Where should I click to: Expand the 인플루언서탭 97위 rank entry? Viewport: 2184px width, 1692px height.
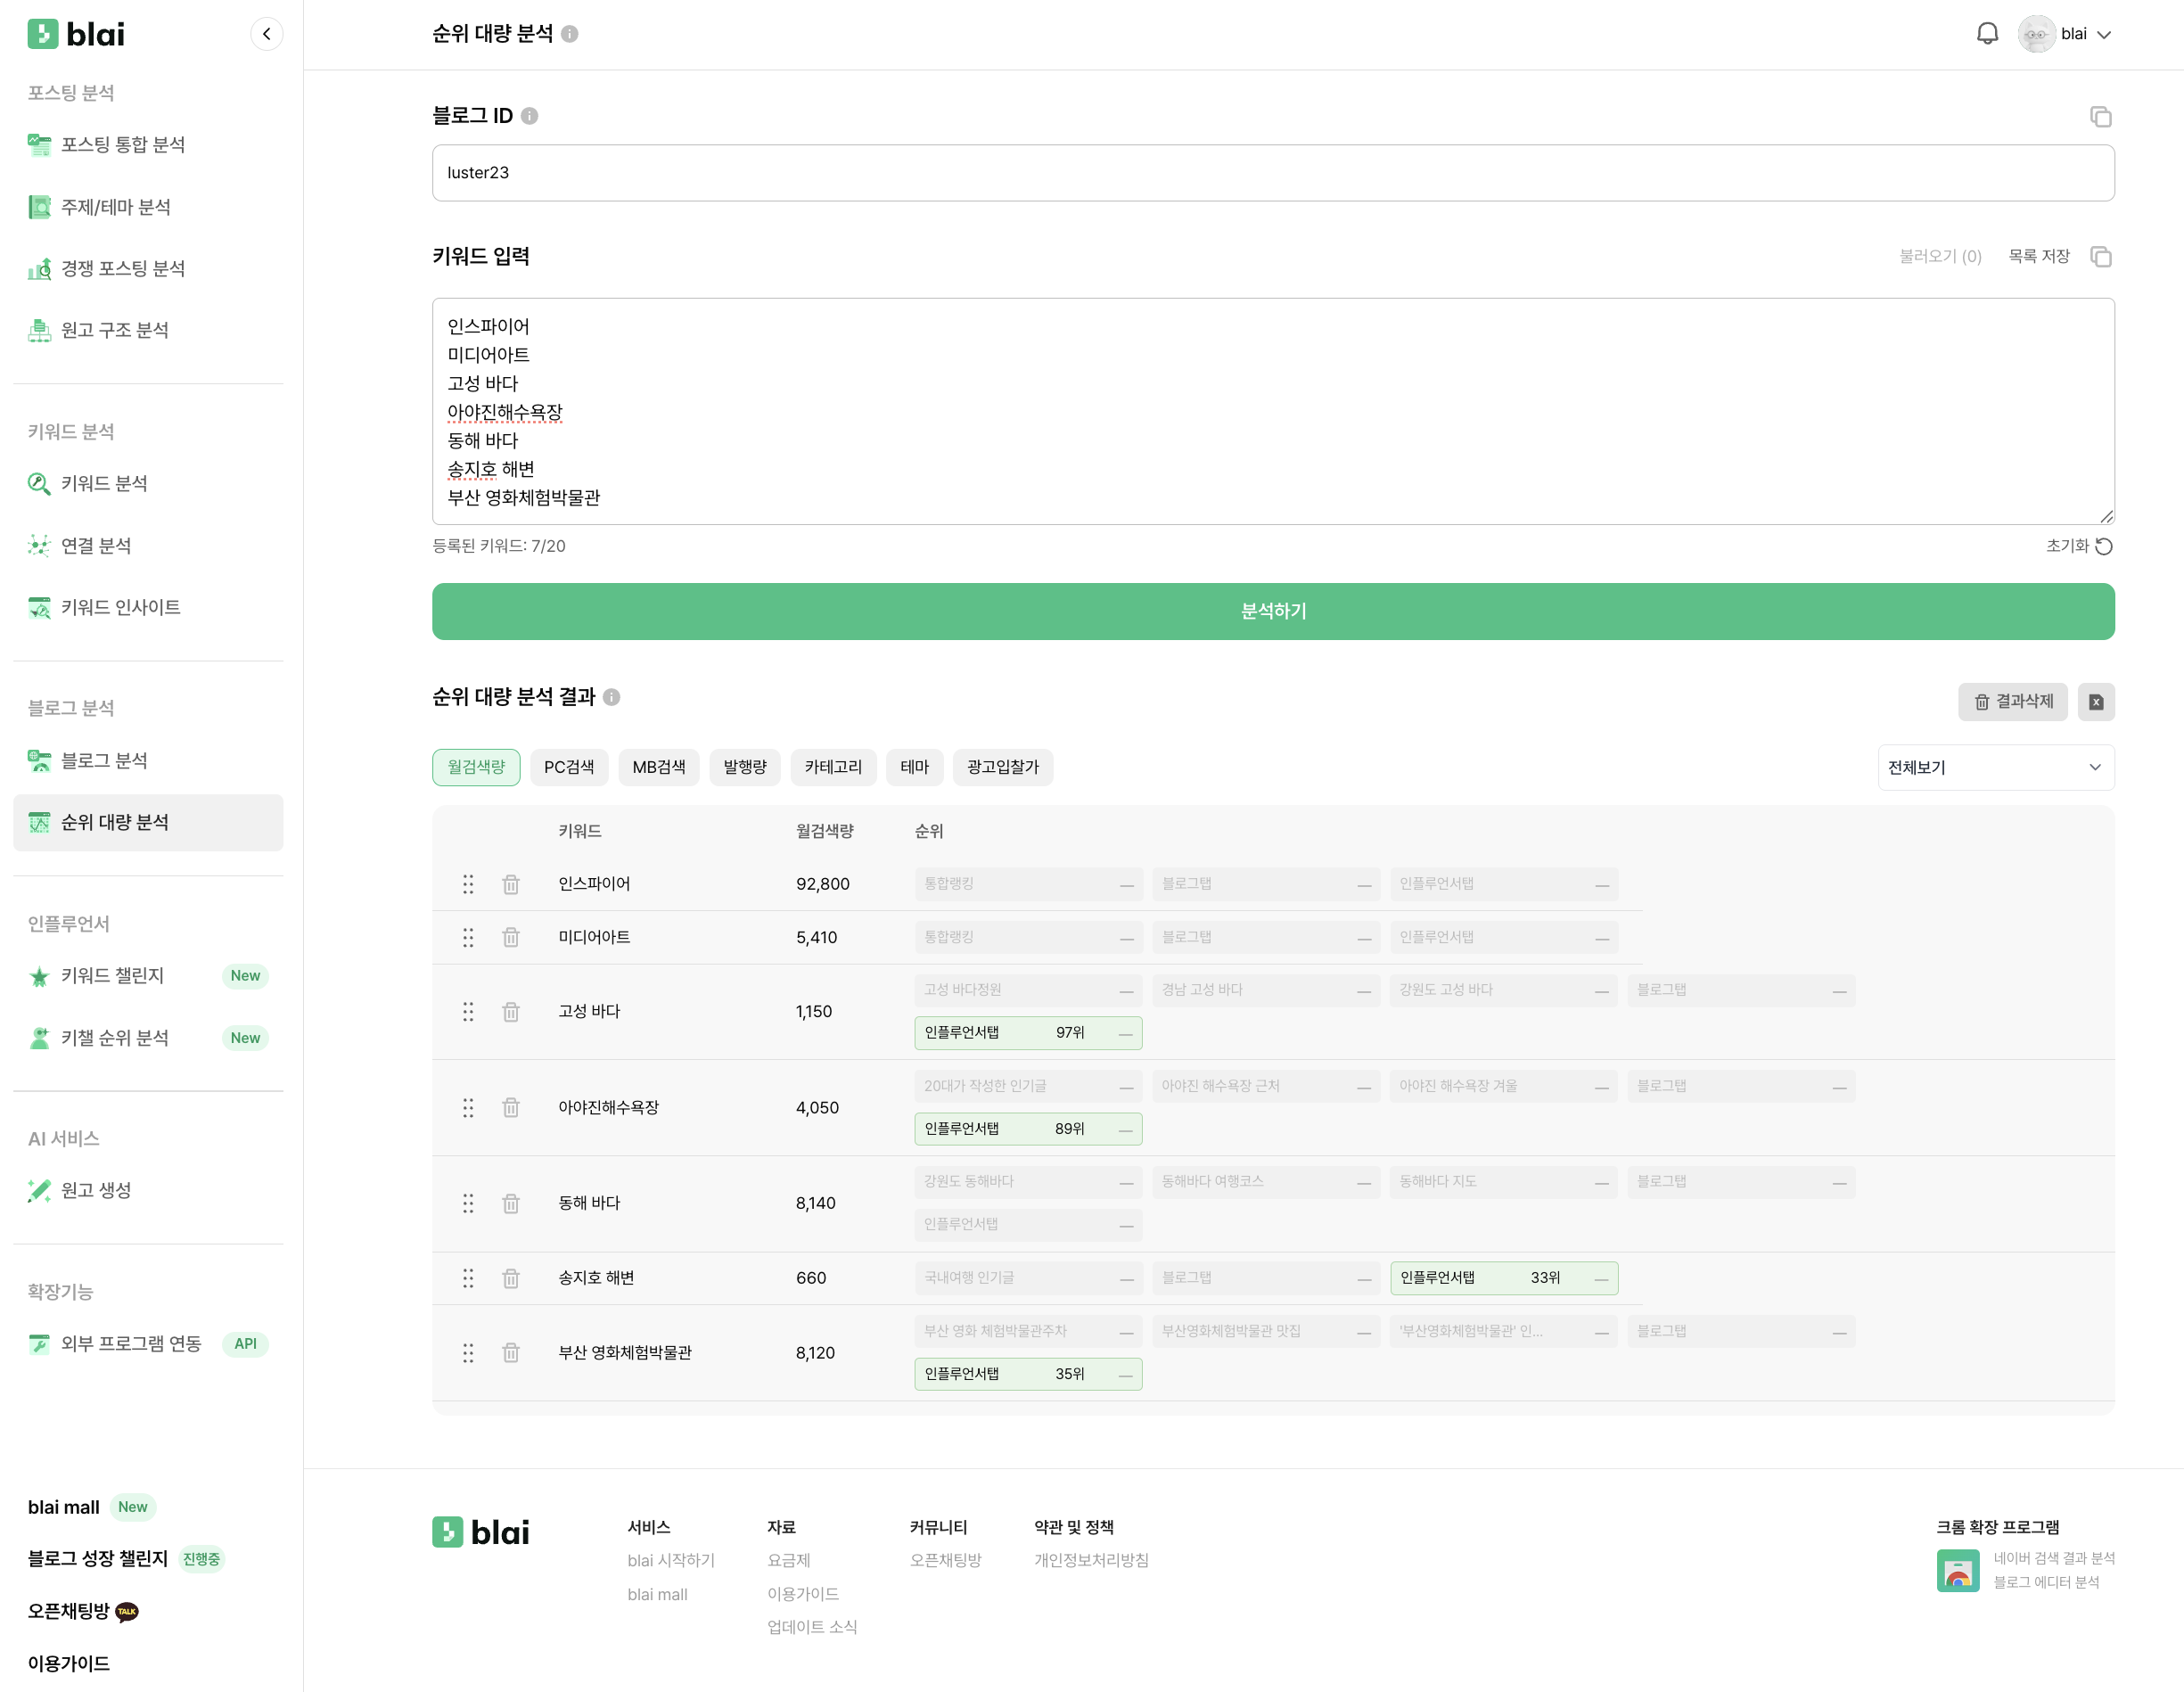tap(1027, 1032)
